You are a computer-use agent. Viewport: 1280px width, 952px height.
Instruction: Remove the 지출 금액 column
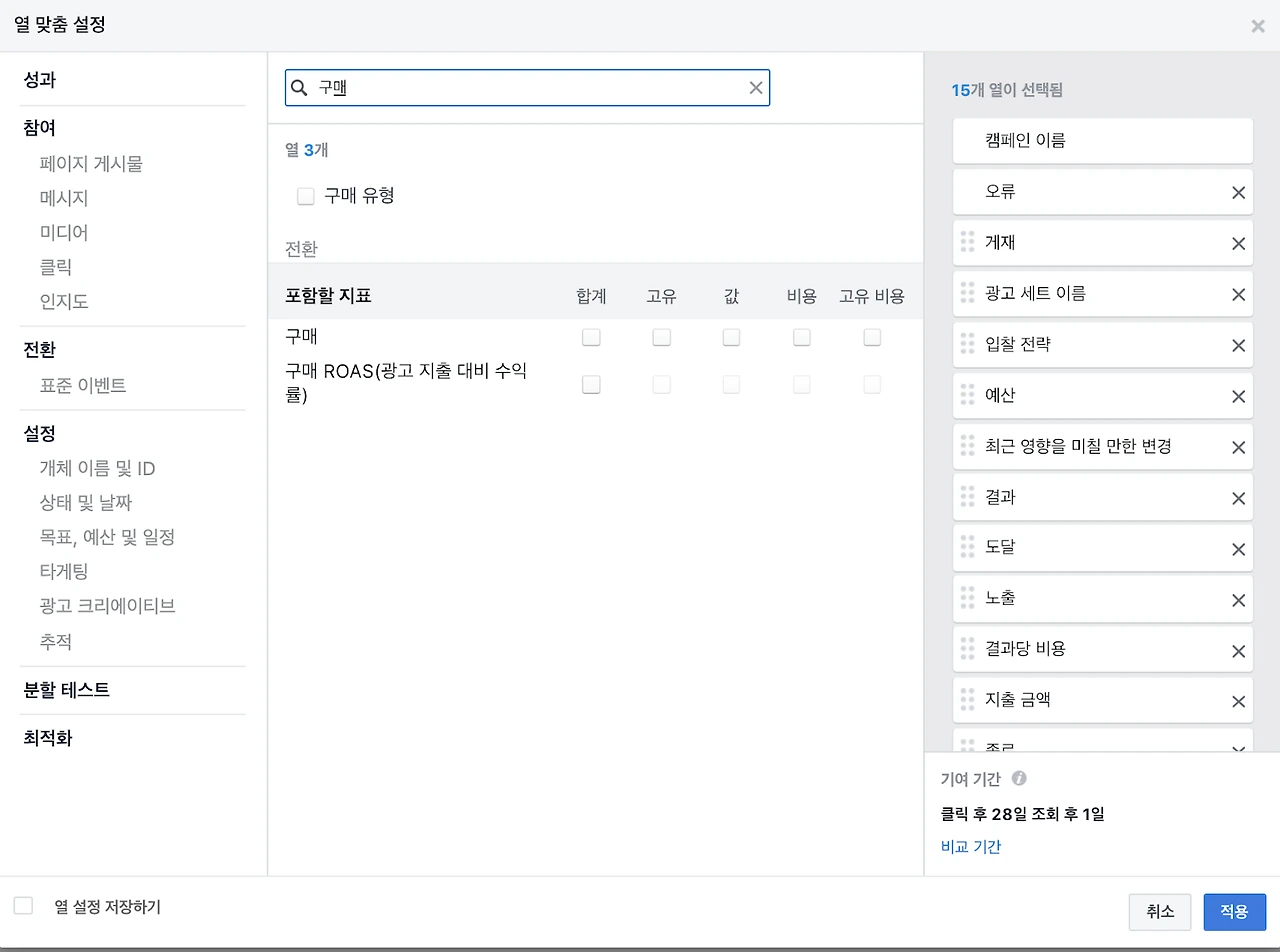[1238, 702]
